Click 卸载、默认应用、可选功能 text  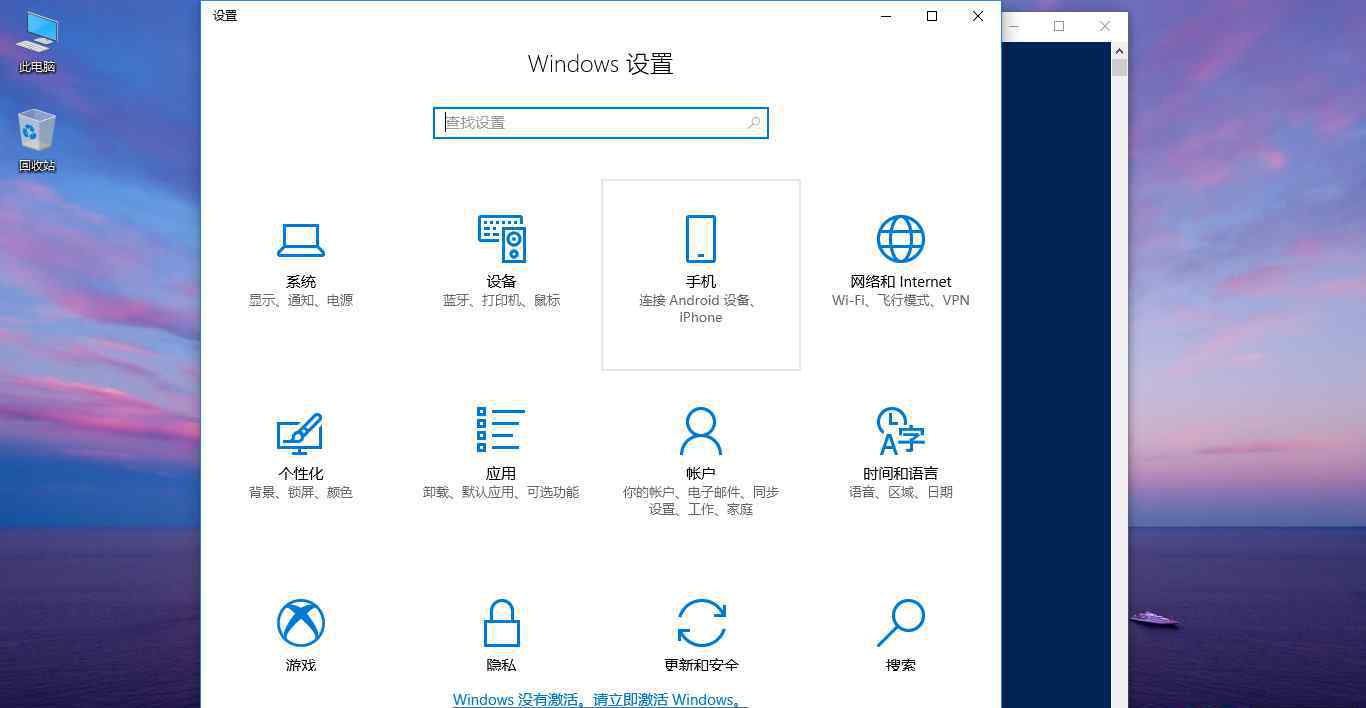pos(501,492)
